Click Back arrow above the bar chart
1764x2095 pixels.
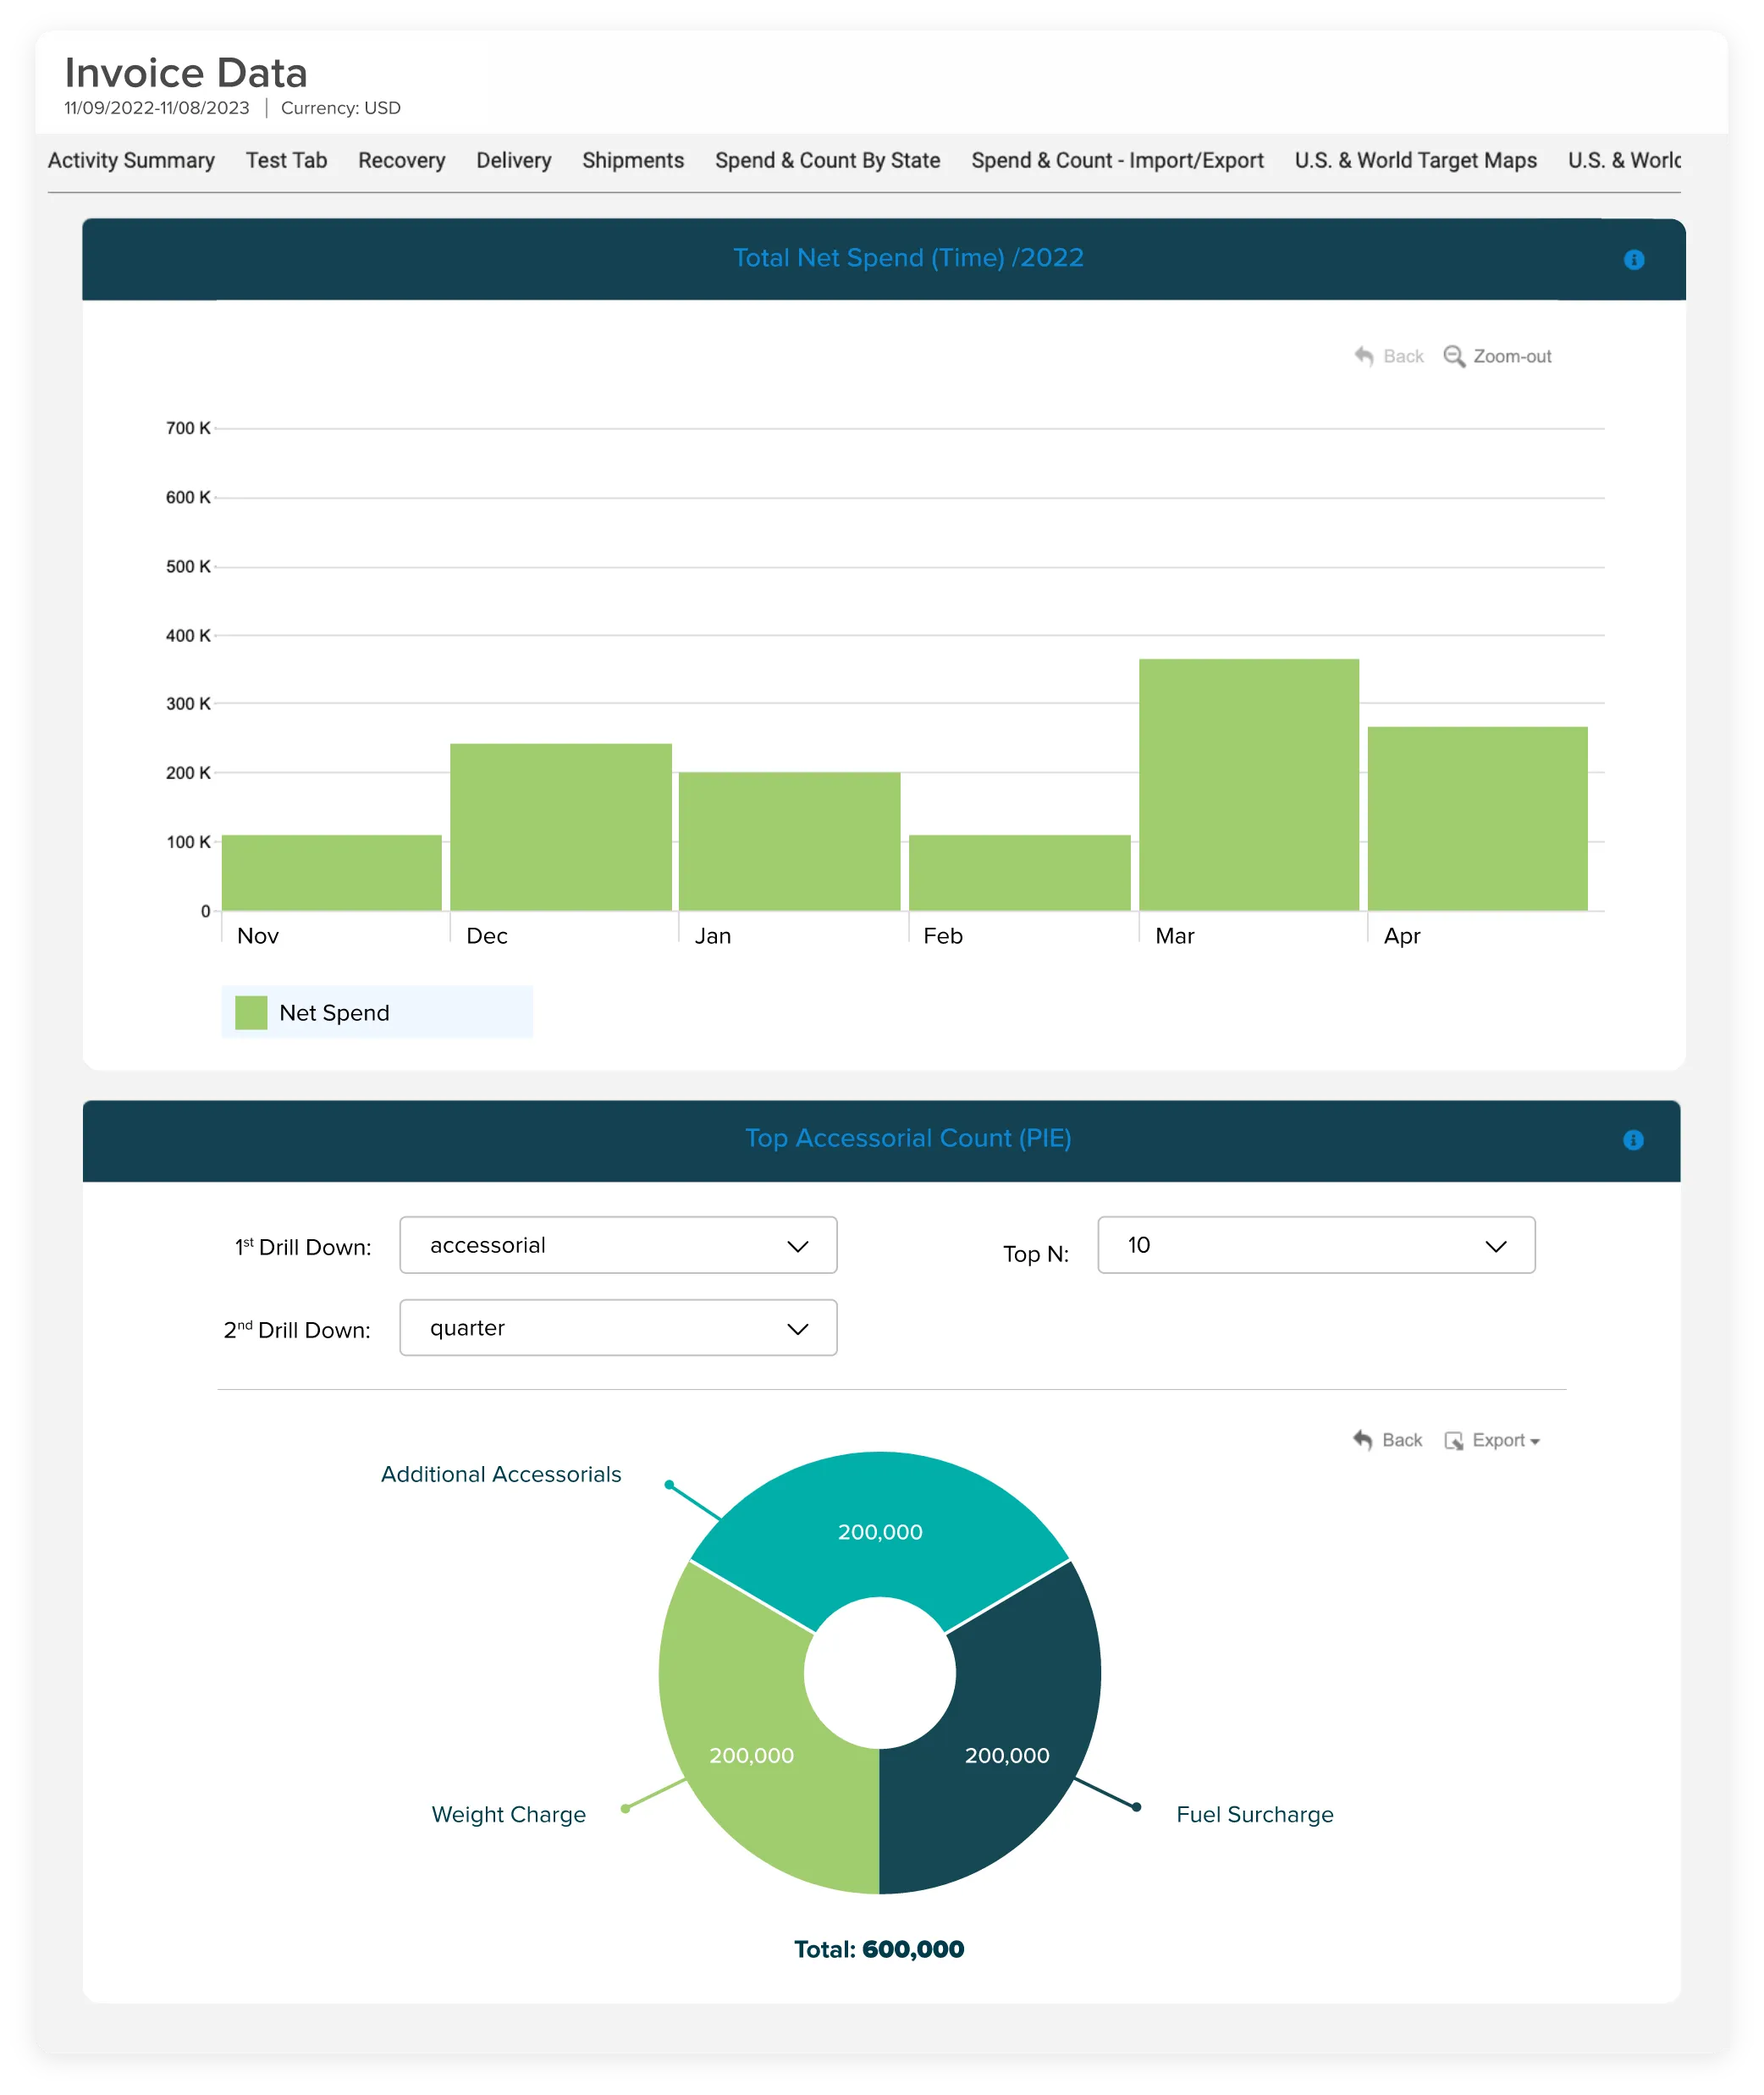(1364, 356)
